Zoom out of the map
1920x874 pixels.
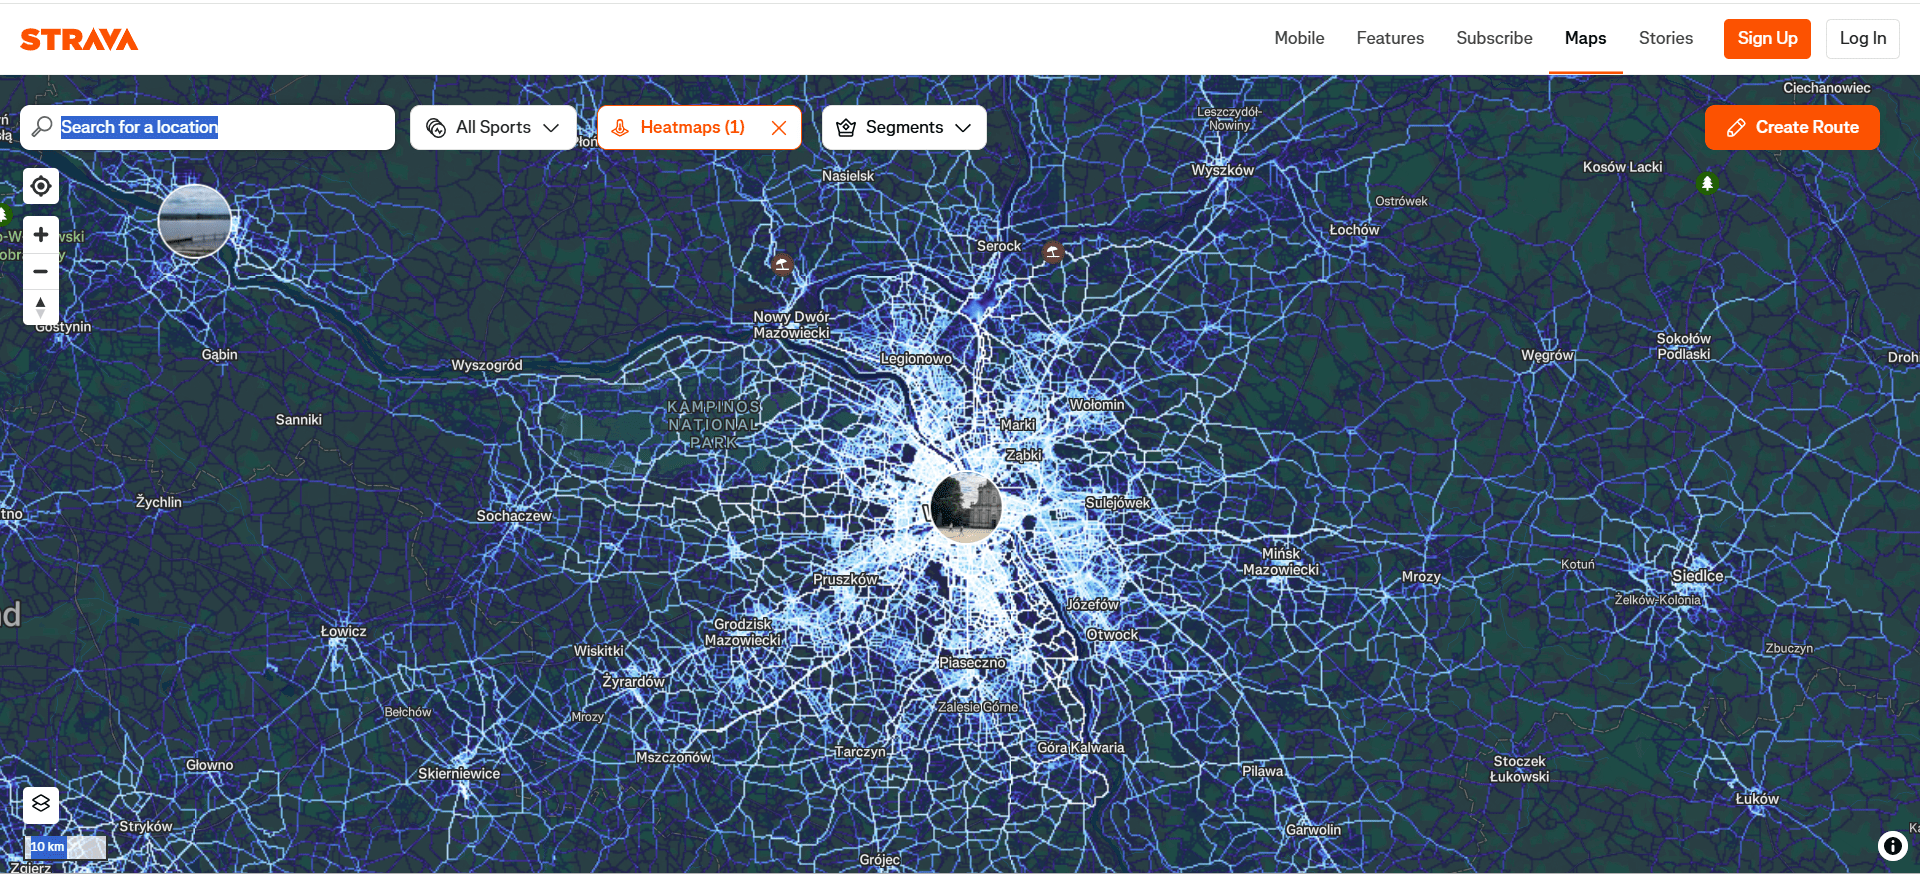click(x=41, y=271)
